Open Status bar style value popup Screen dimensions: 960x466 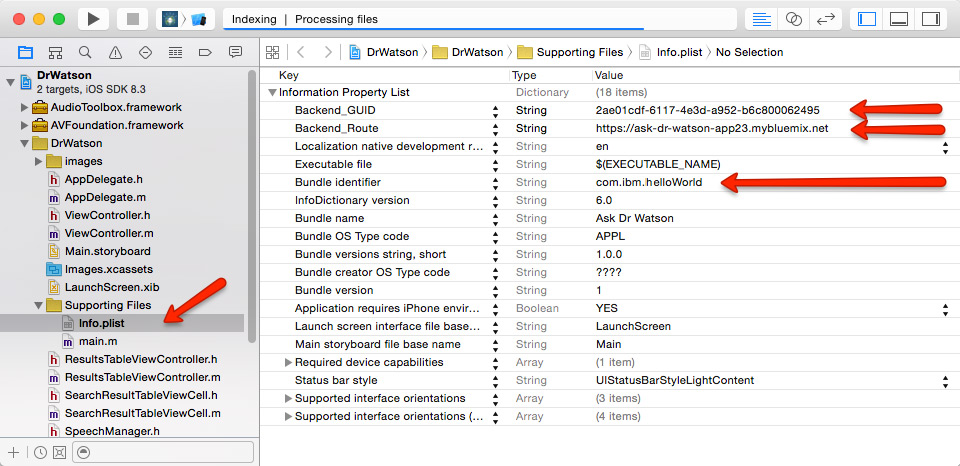pyautogui.click(x=945, y=380)
